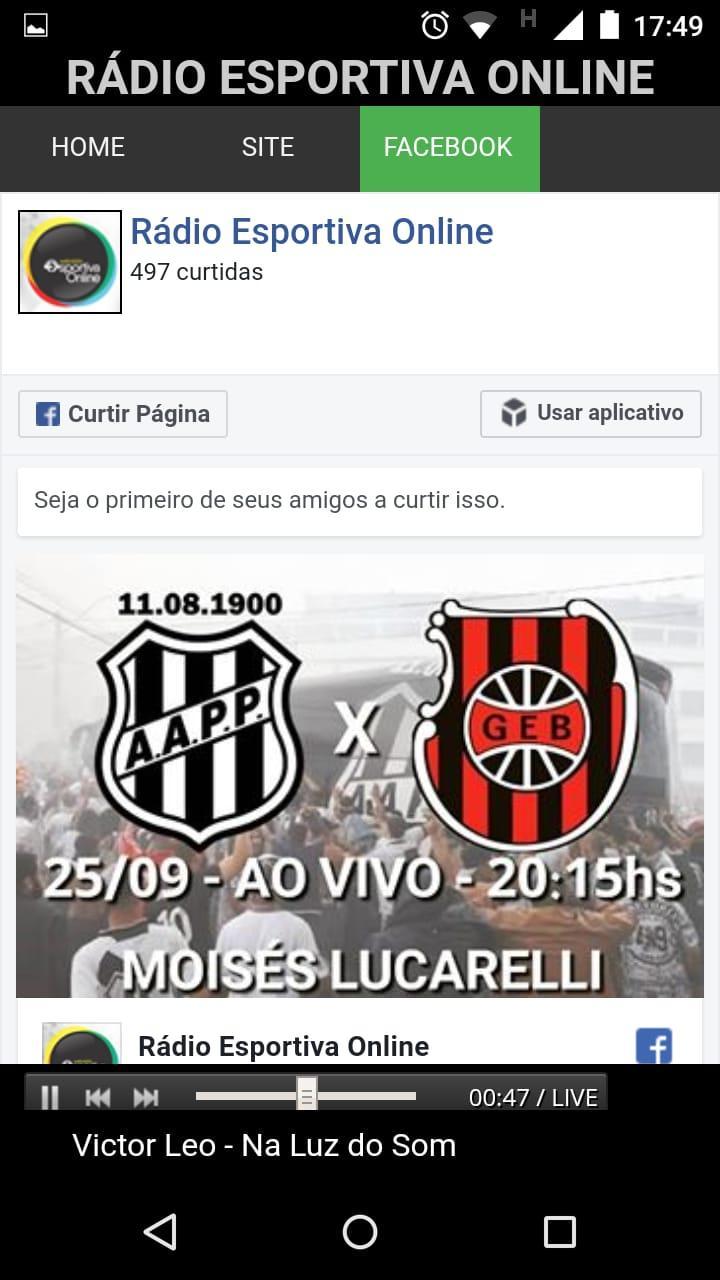This screenshot has width=720, height=1280.
Task: Open the A.A.P.P. x GEB match banner
Action: pyautogui.click(x=360, y=776)
